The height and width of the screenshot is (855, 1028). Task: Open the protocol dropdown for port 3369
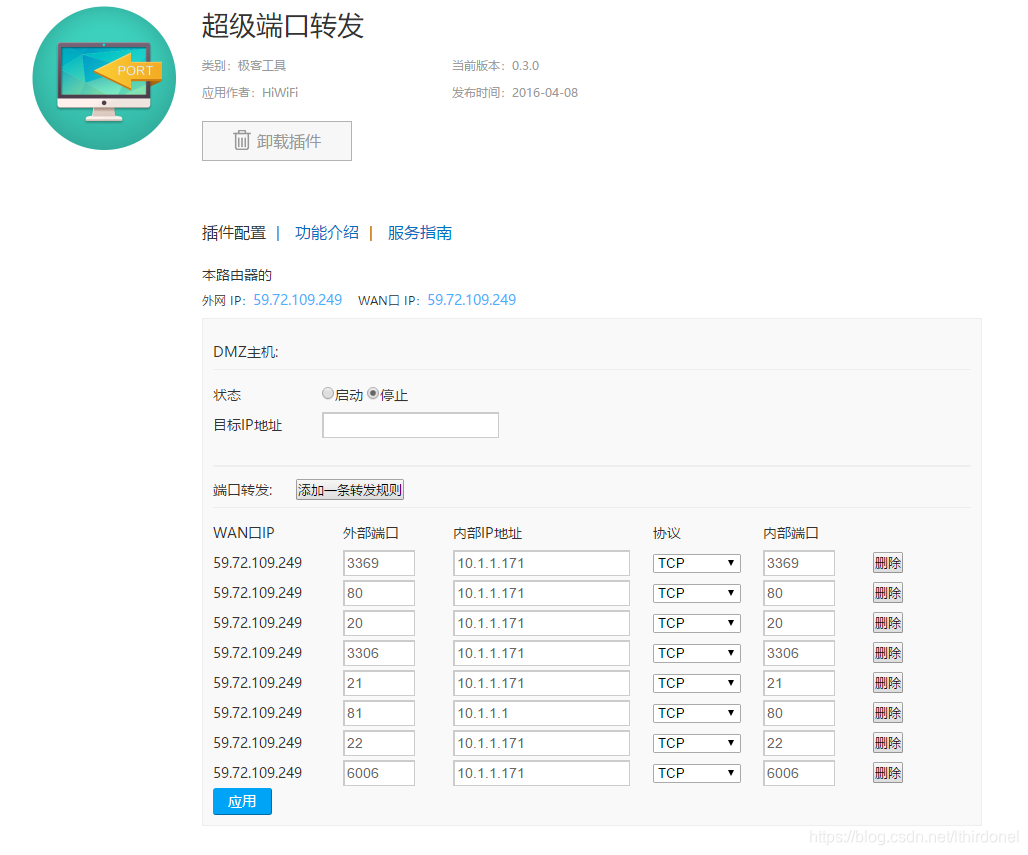point(696,563)
